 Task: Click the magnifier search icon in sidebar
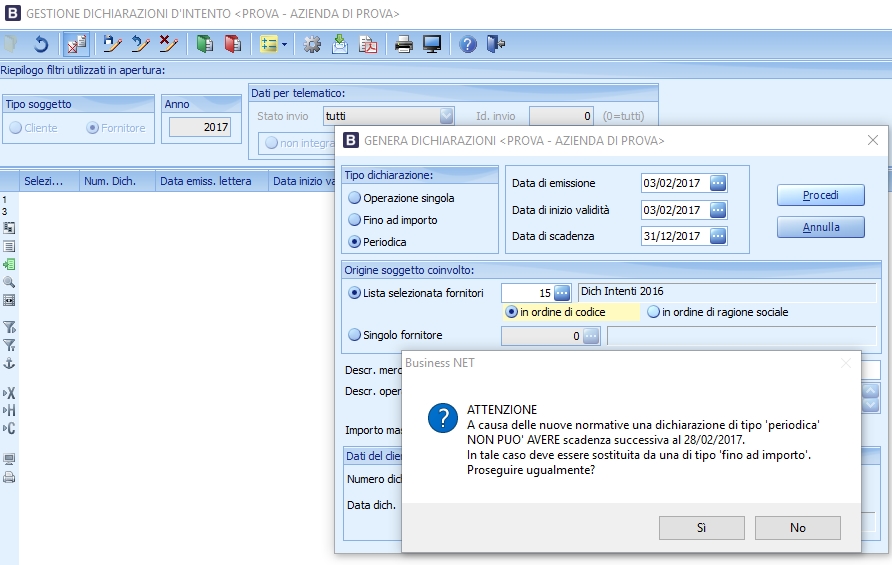[x=9, y=282]
